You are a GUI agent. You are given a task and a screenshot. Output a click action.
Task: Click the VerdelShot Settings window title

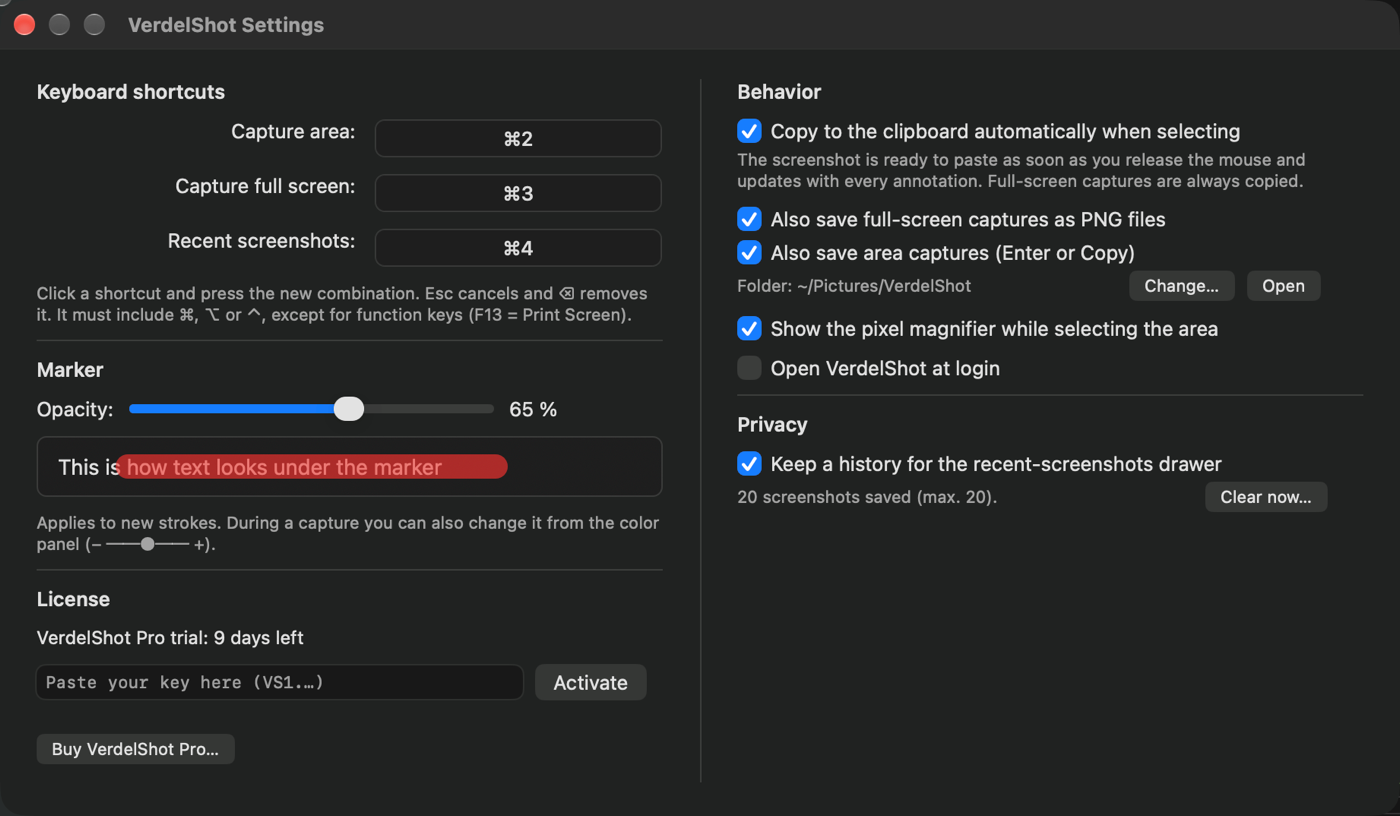click(226, 25)
